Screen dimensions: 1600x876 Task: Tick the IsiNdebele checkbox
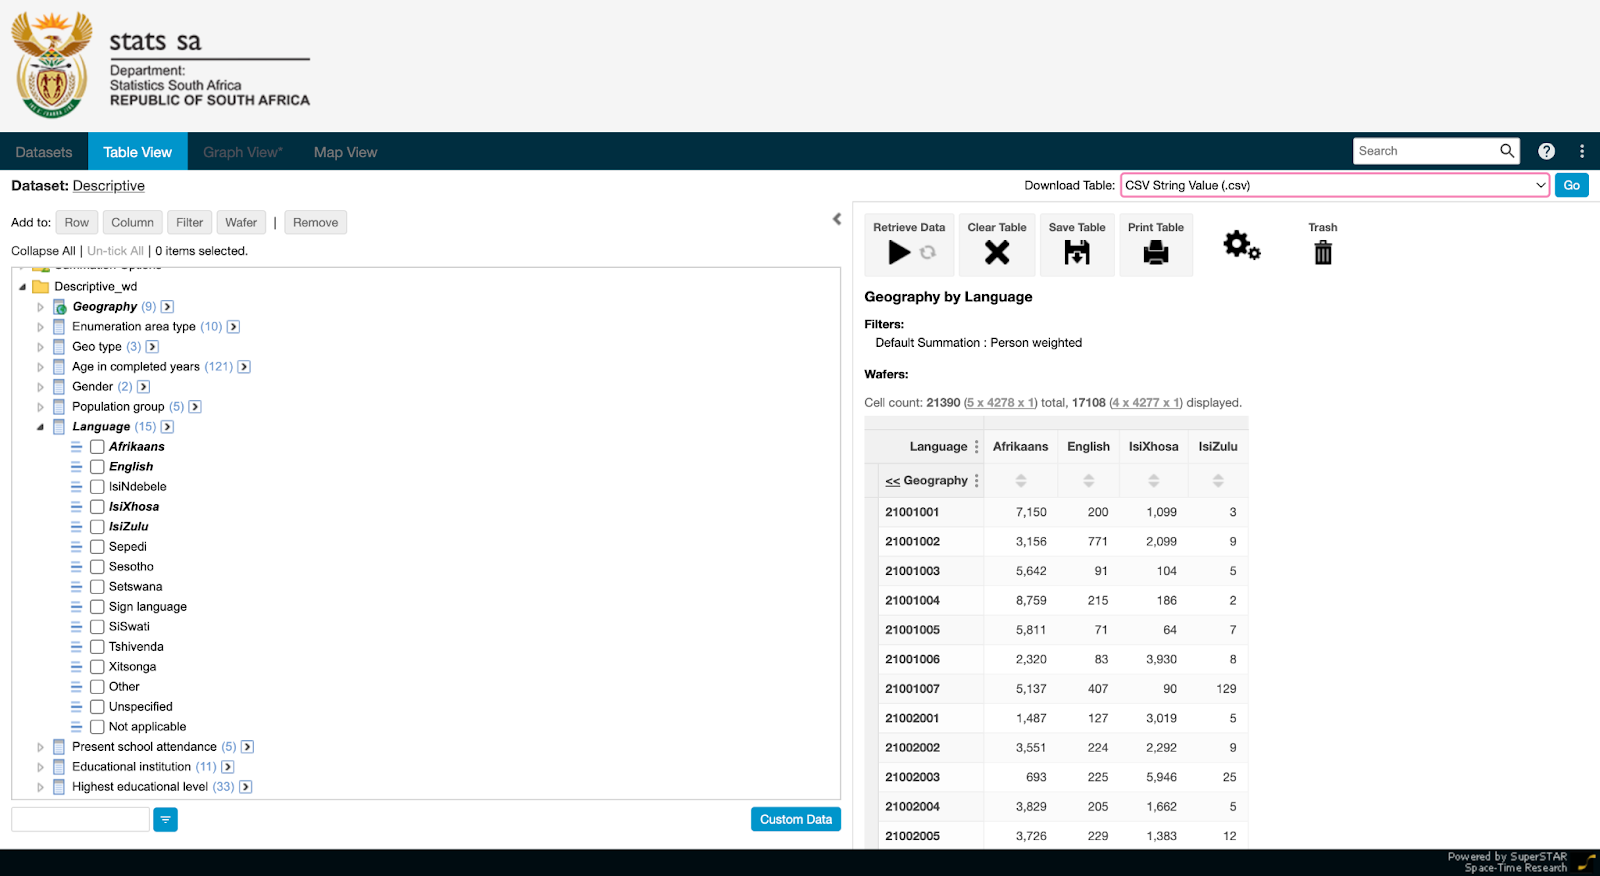point(97,487)
